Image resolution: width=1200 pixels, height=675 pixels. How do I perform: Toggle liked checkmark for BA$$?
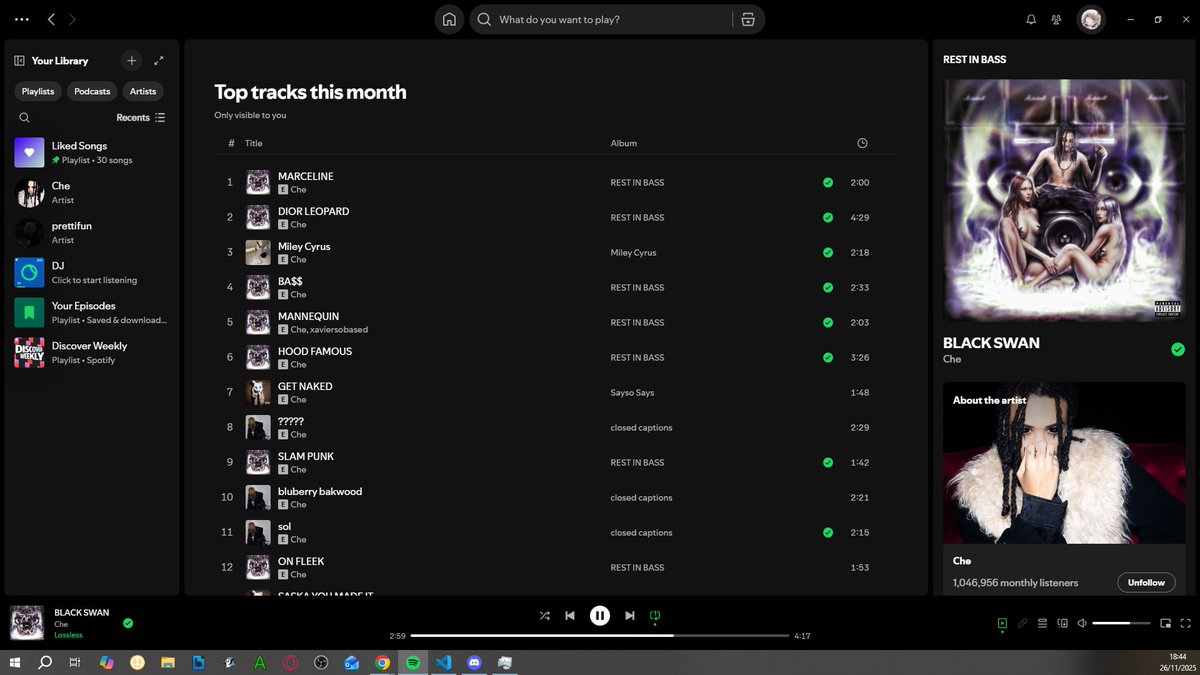pos(828,288)
